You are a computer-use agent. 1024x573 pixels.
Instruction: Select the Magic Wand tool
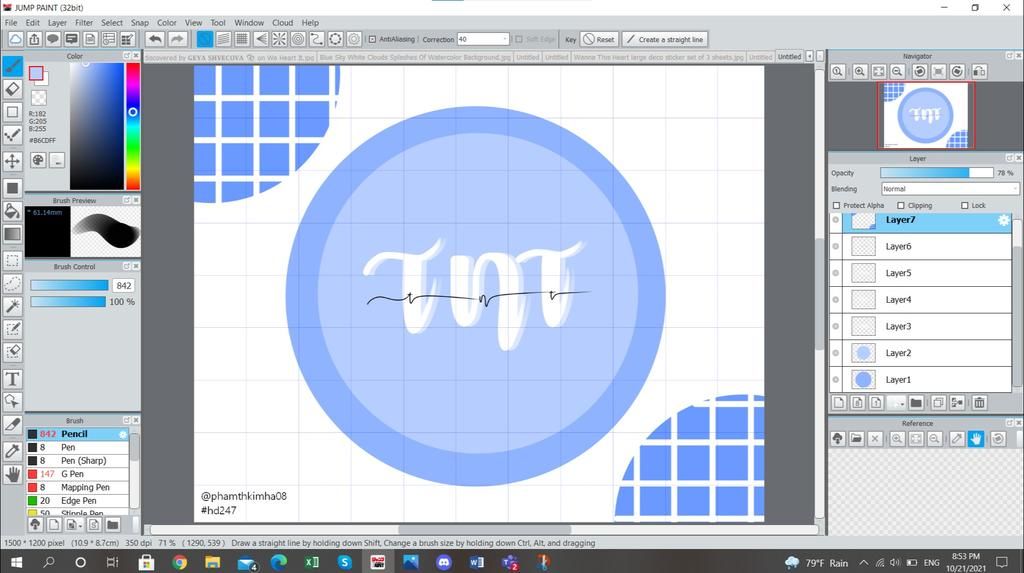click(12, 306)
